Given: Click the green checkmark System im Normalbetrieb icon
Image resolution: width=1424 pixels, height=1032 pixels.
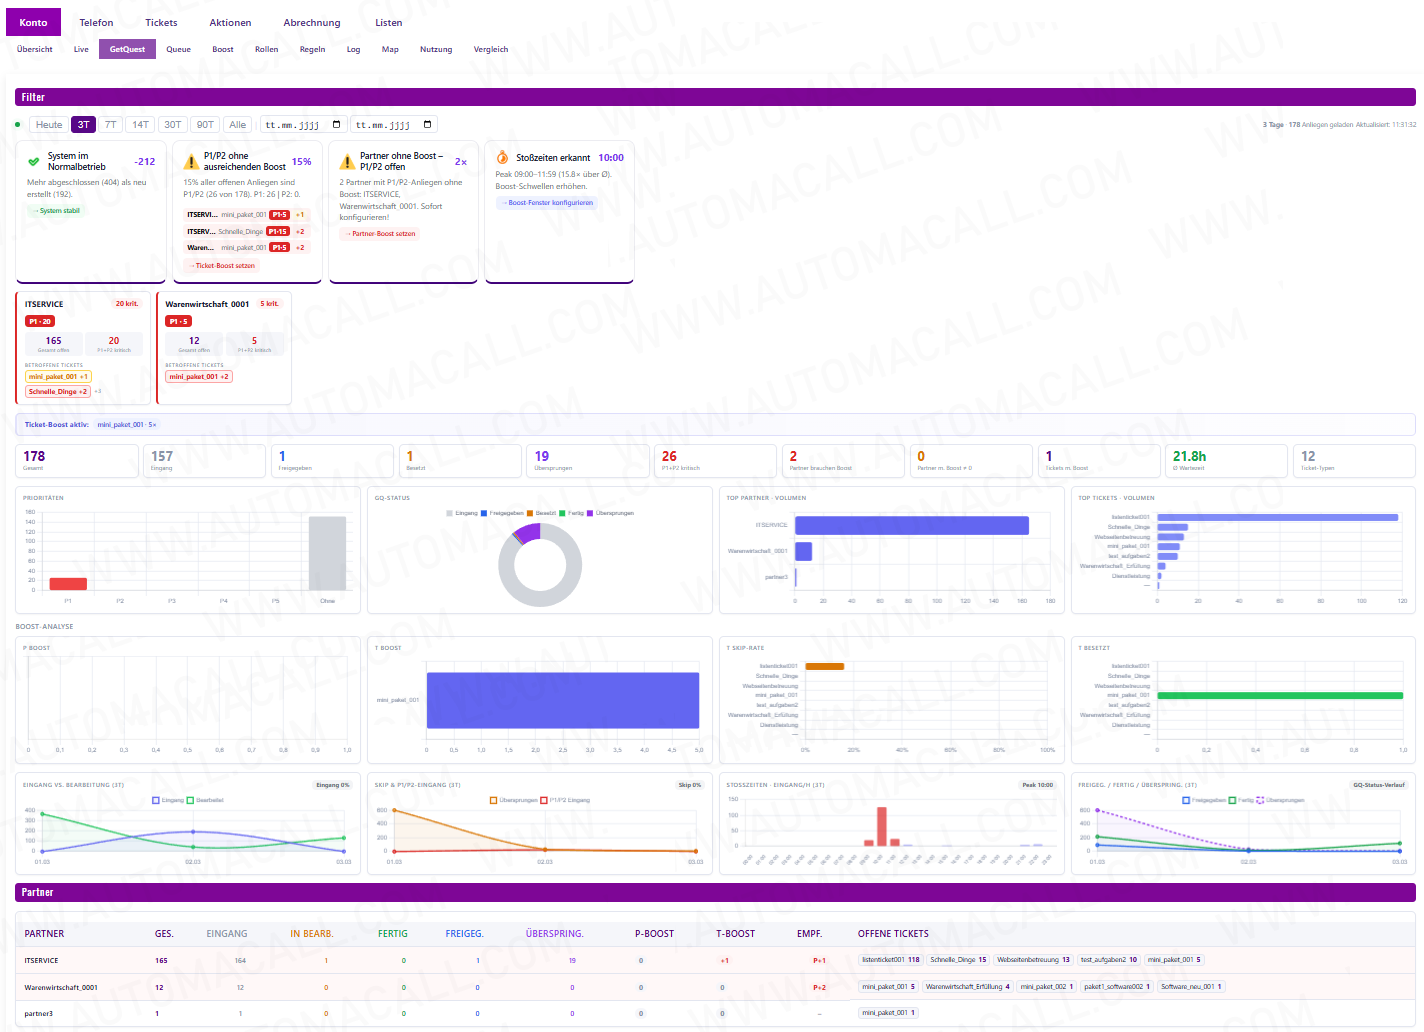Looking at the screenshot, I should [x=34, y=161].
